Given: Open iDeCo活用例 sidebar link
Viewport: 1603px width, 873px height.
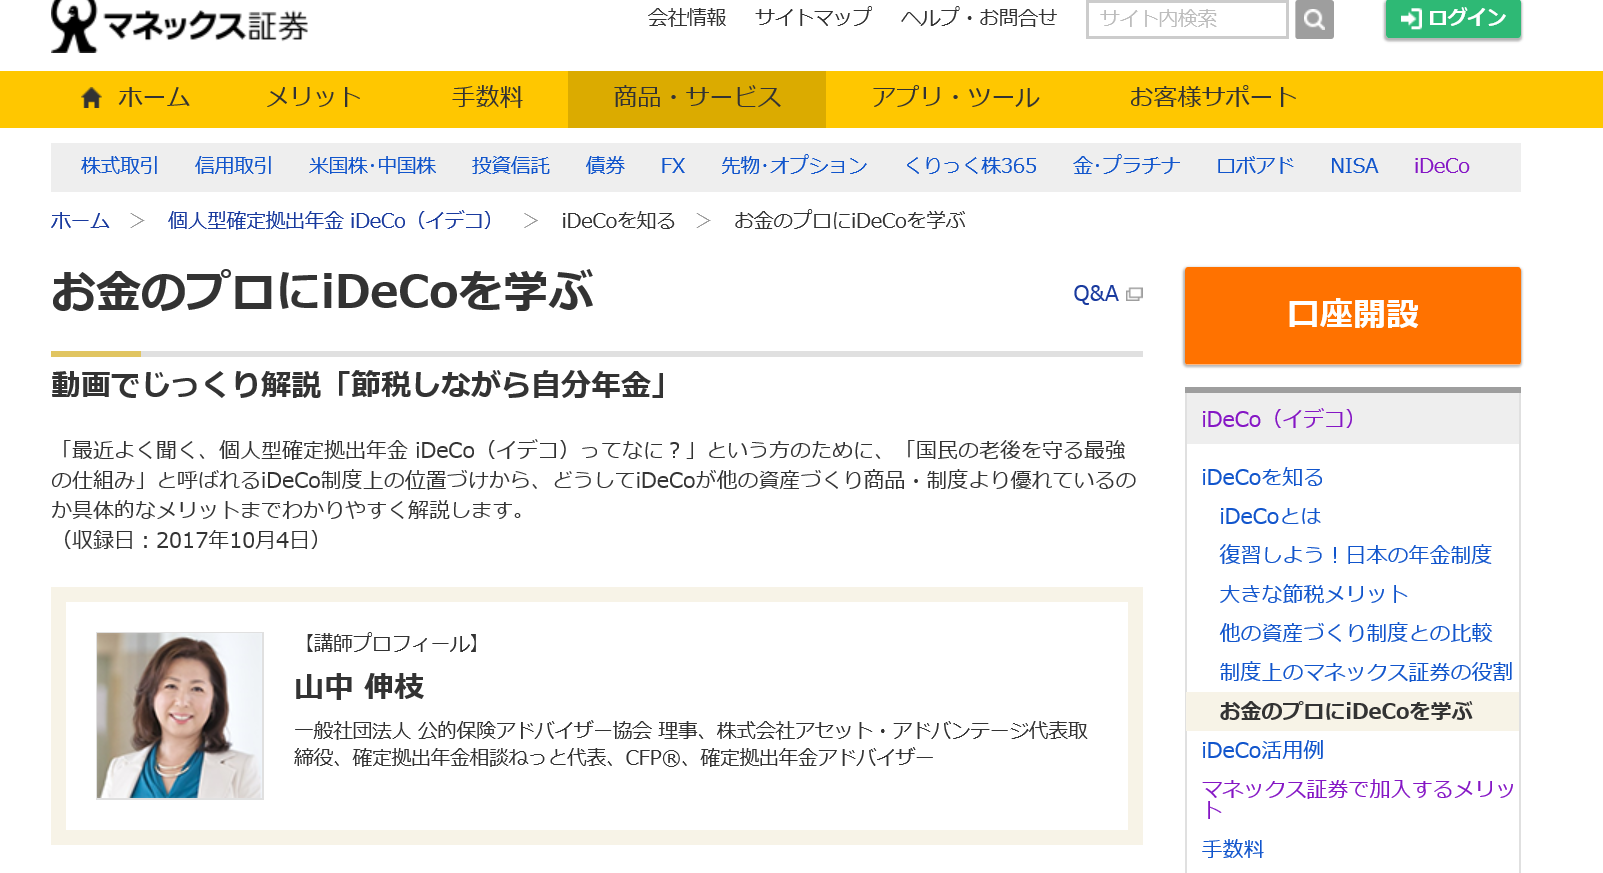Looking at the screenshot, I should click(x=1262, y=751).
